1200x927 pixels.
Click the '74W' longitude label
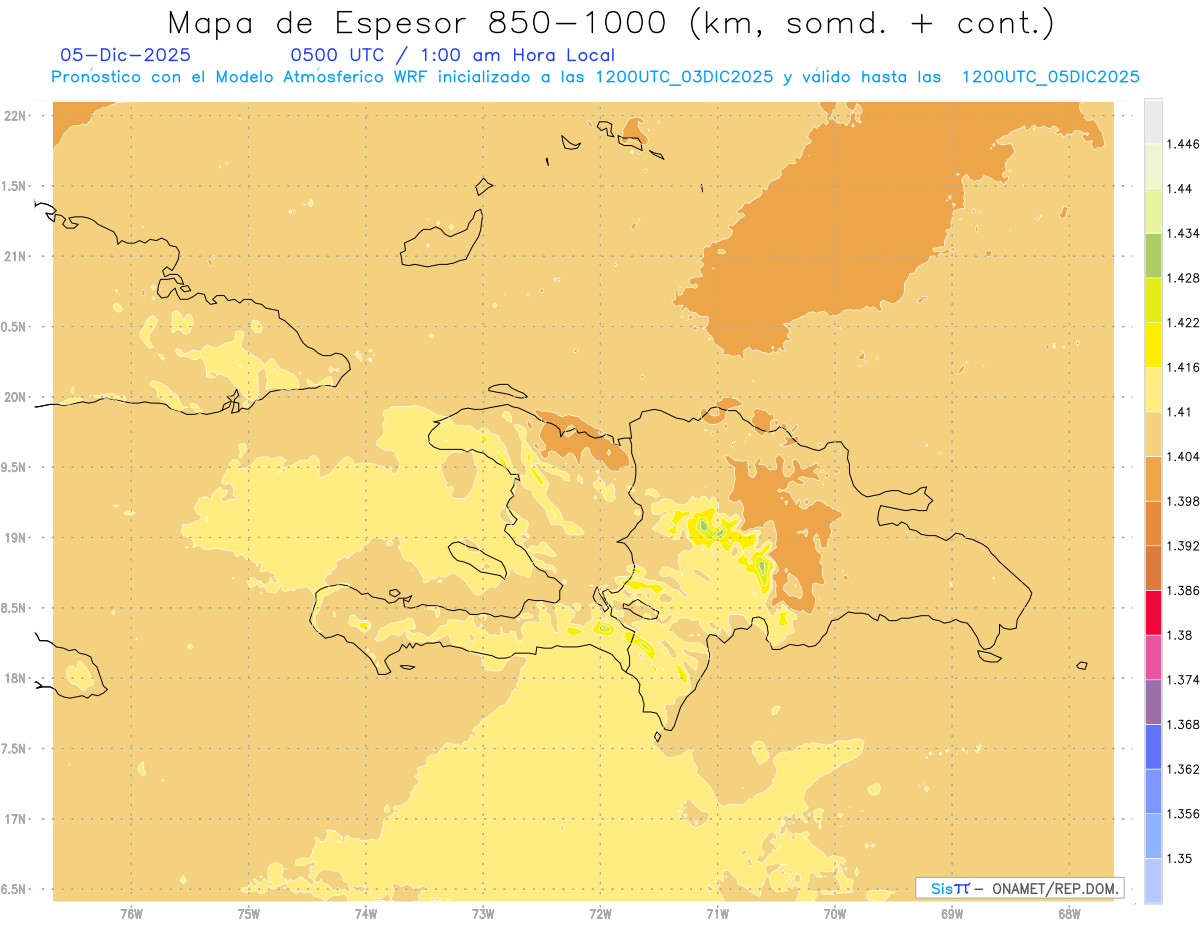tap(366, 913)
